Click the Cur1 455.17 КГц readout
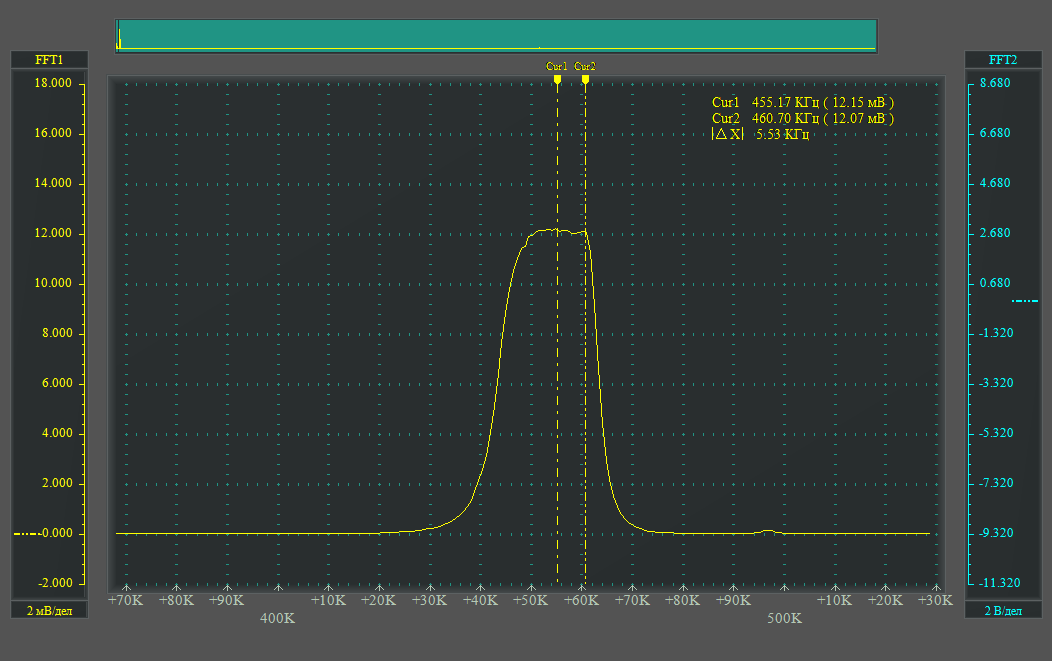The image size is (1052, 661). click(802, 103)
